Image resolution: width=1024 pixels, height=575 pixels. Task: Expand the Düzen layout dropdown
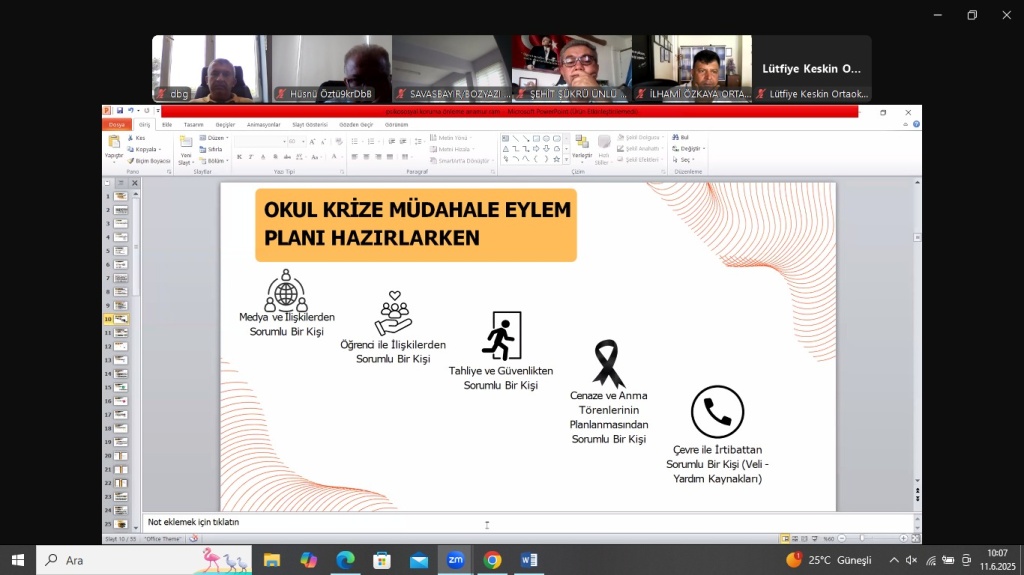[x=216, y=138]
